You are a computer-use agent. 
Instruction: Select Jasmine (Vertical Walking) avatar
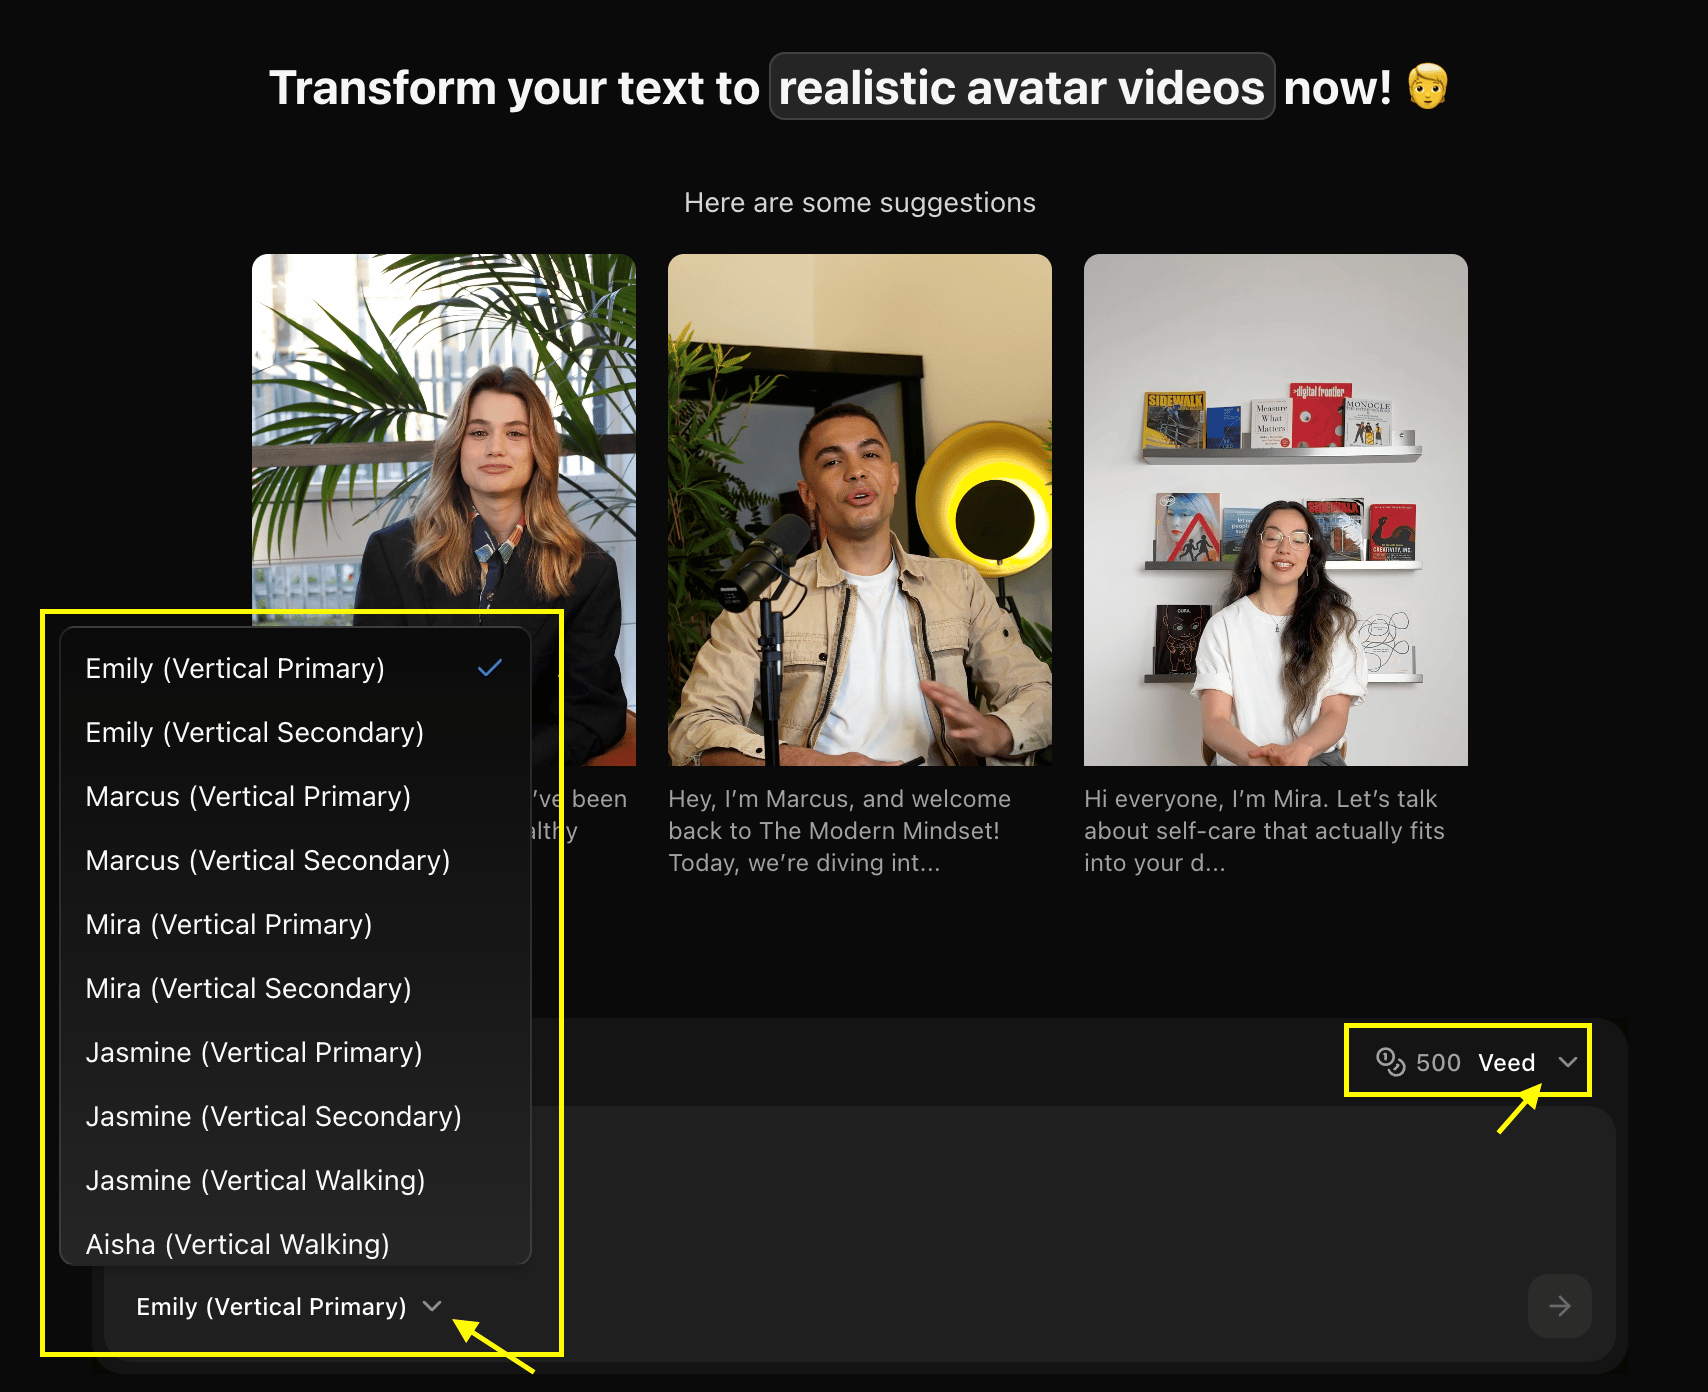coord(295,1180)
